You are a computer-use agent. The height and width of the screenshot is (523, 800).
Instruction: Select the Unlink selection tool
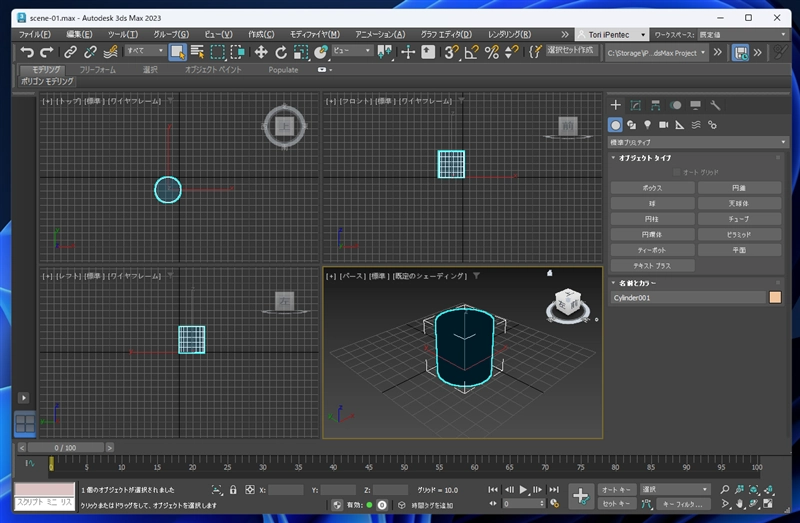pos(90,52)
